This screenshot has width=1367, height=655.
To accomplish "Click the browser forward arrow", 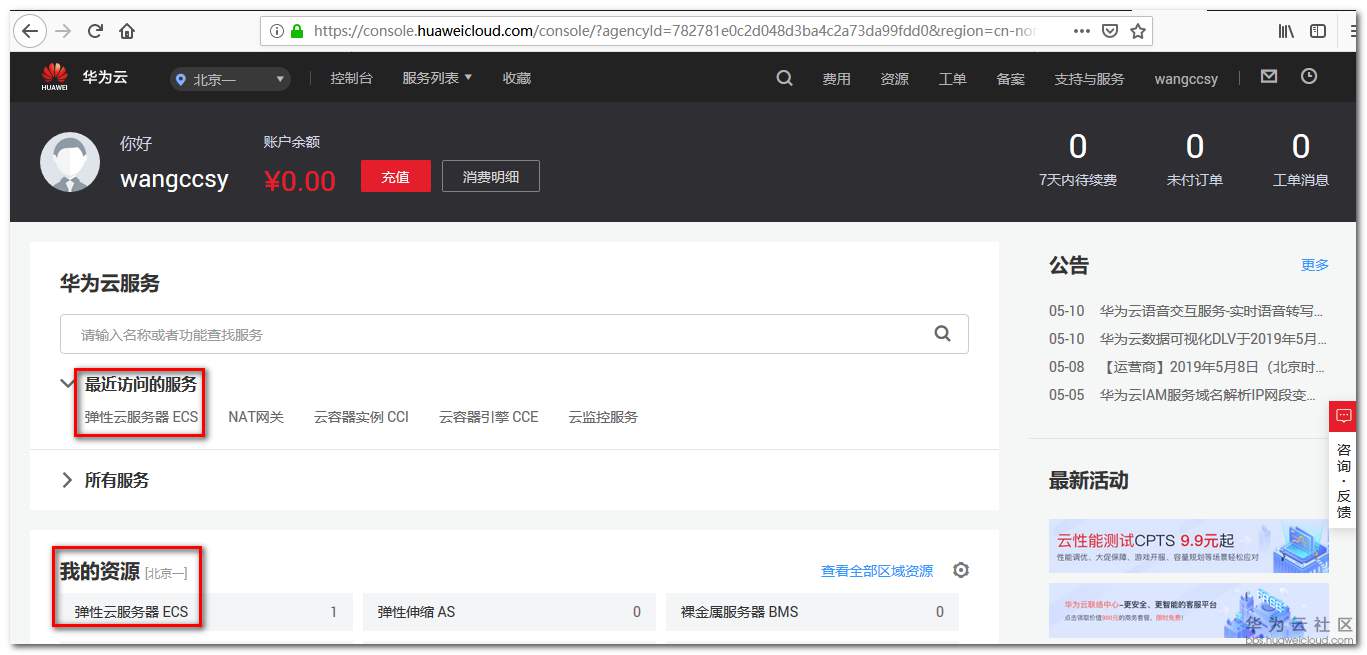I will [63, 31].
